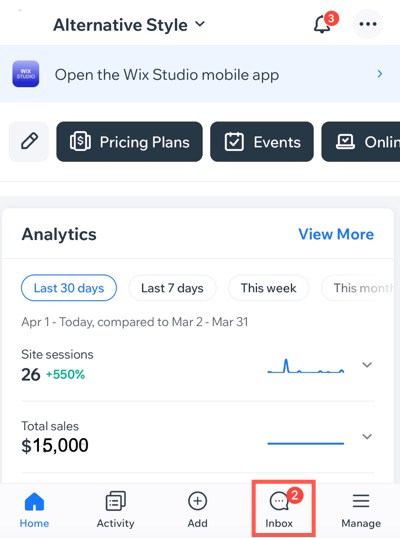Expand the Total sales row chevron
This screenshot has width=400, height=538.
(367, 436)
